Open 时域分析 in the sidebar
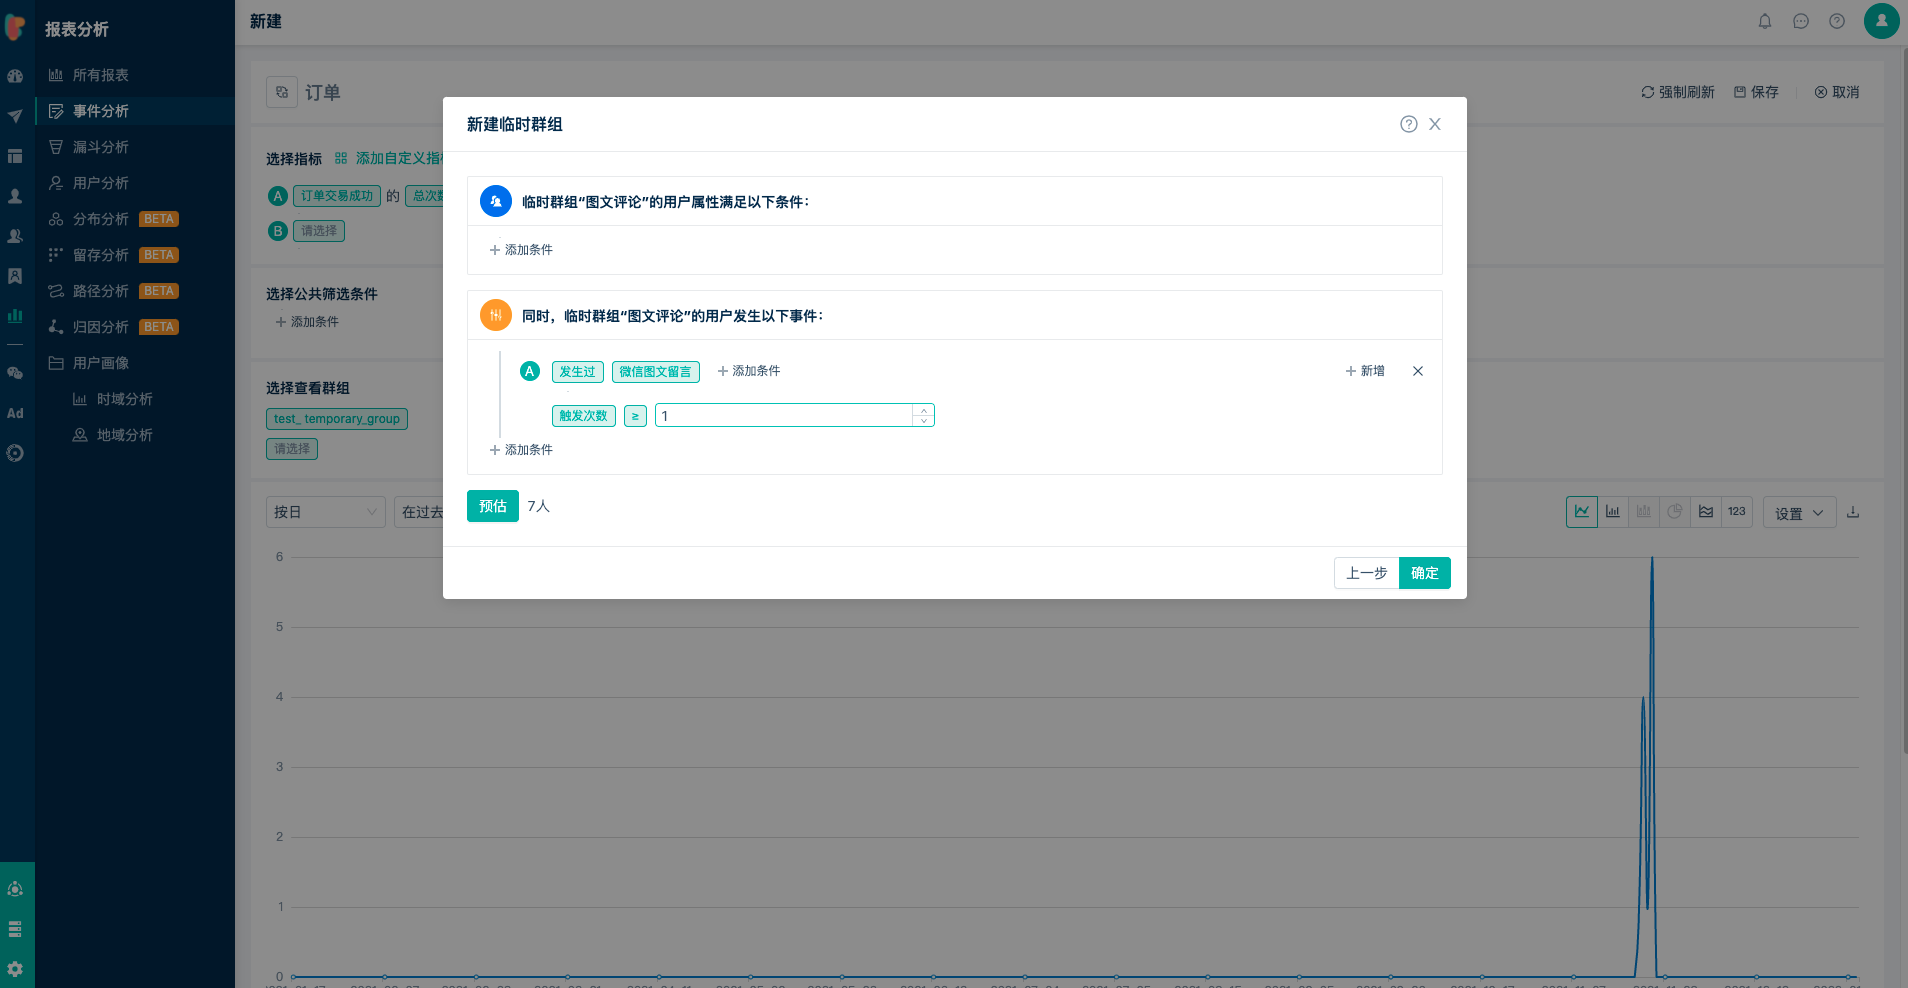The image size is (1908, 988). pos(125,399)
